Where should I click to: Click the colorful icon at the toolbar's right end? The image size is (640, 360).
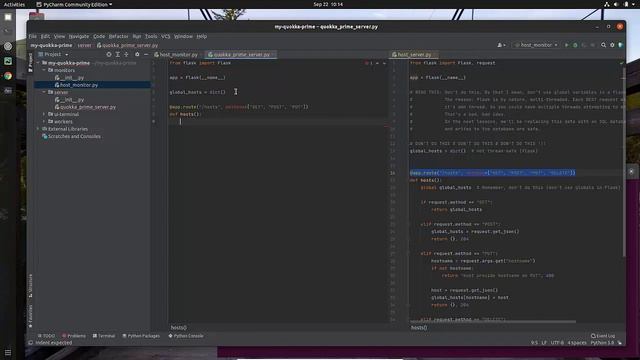pyautogui.click(x=620, y=45)
